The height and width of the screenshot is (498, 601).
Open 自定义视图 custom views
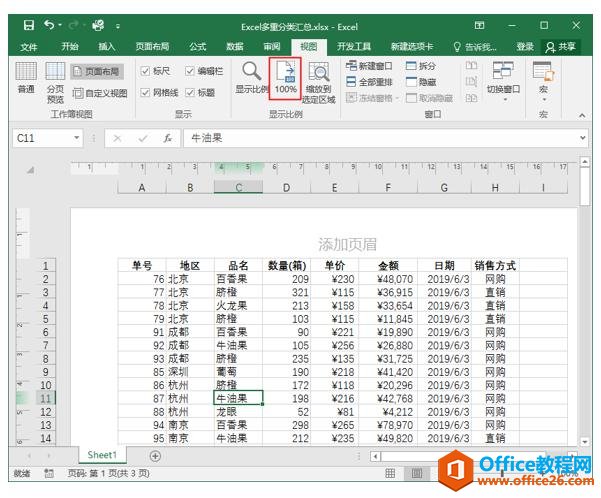pos(100,93)
